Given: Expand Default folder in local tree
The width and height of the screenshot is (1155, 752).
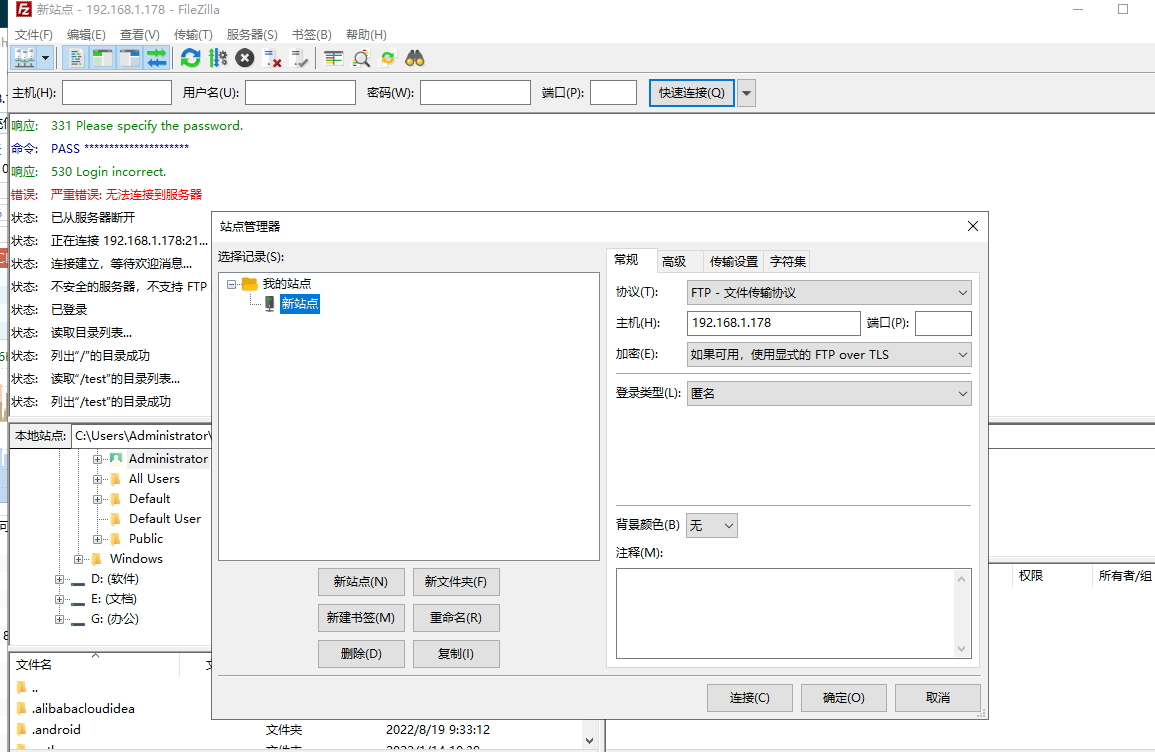Looking at the screenshot, I should point(97,499).
